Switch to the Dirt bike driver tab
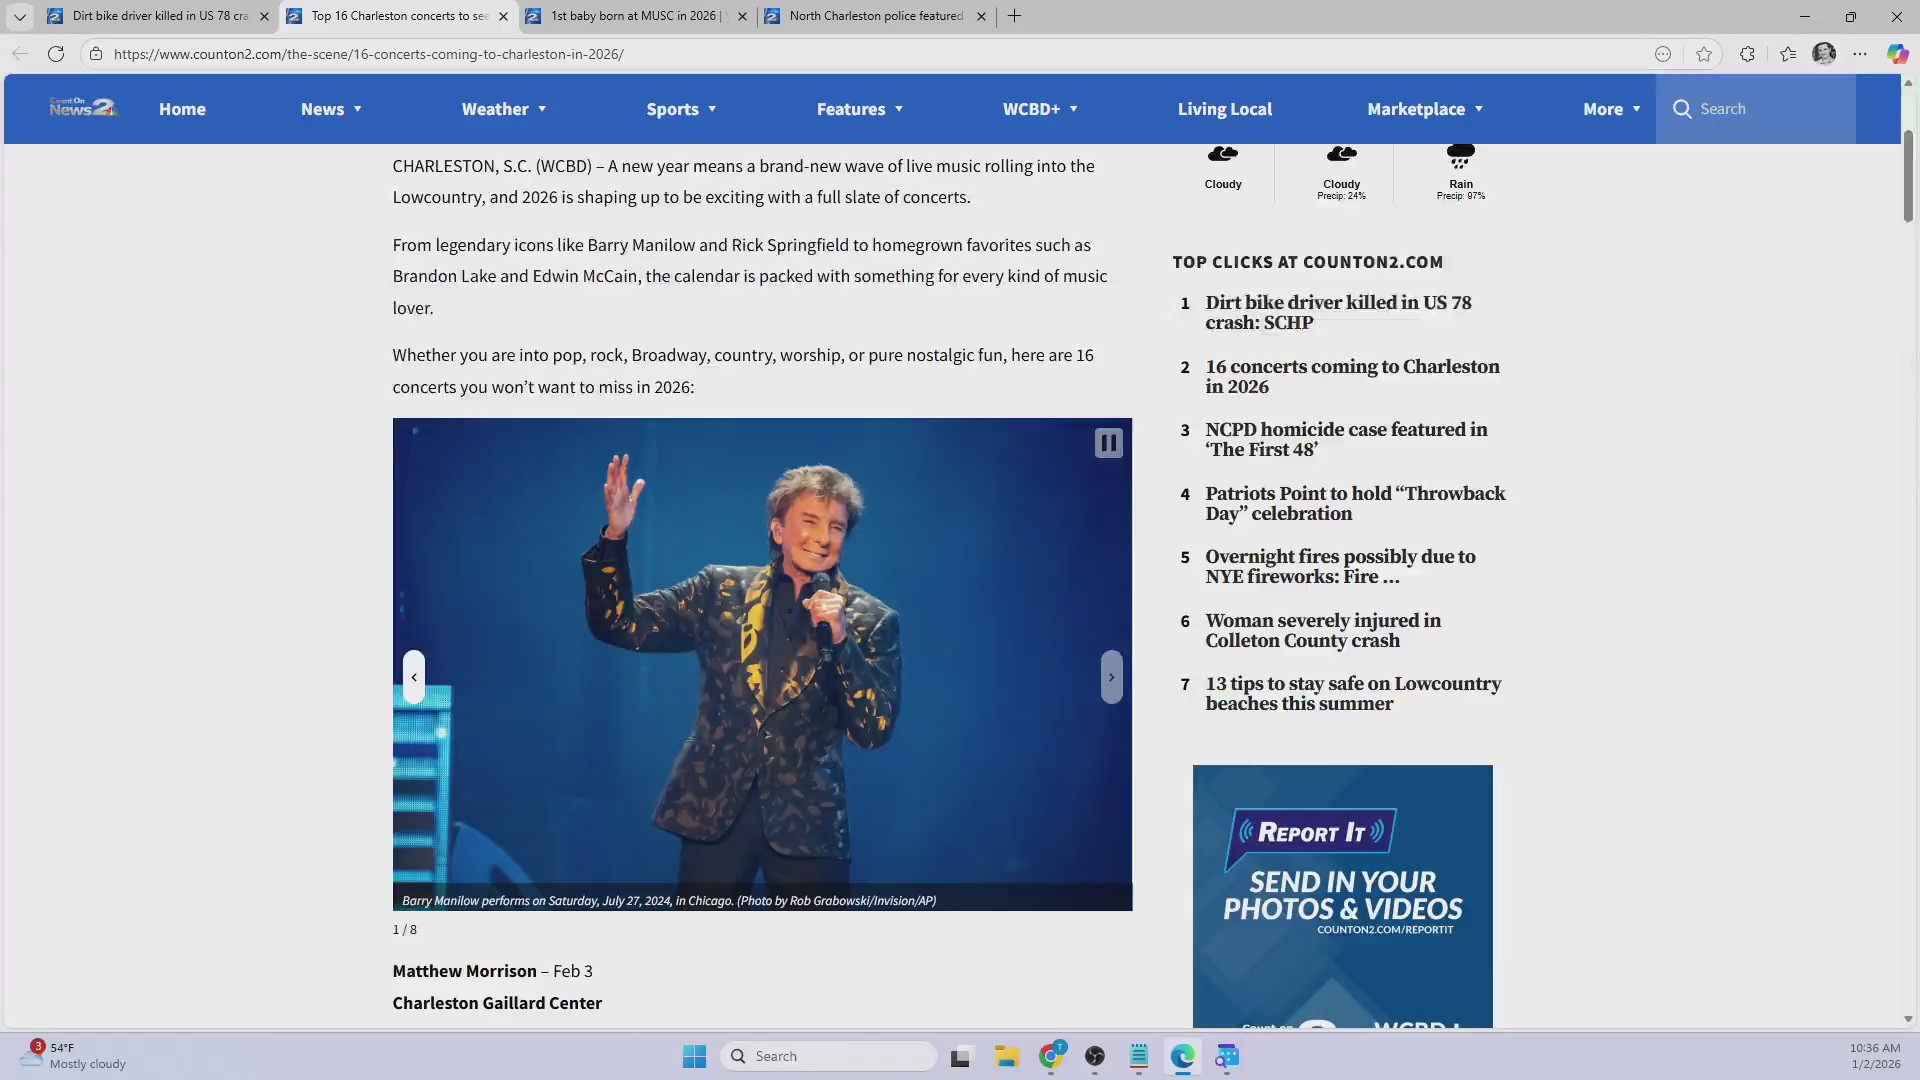1920x1080 pixels. pos(160,16)
